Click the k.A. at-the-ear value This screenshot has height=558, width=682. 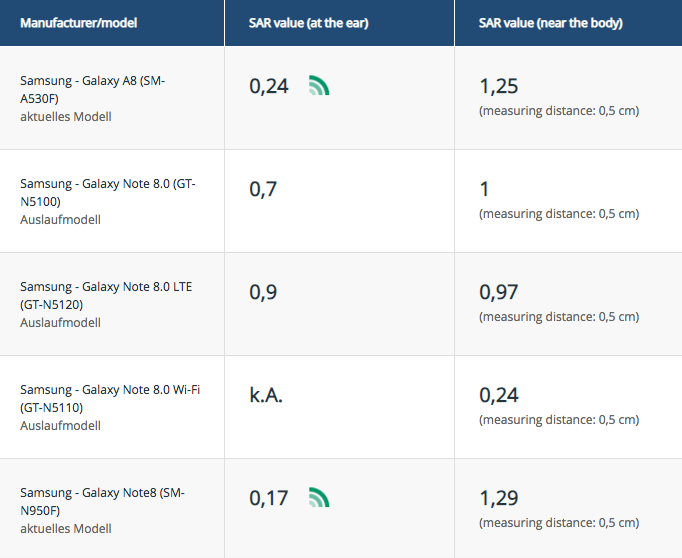266,395
